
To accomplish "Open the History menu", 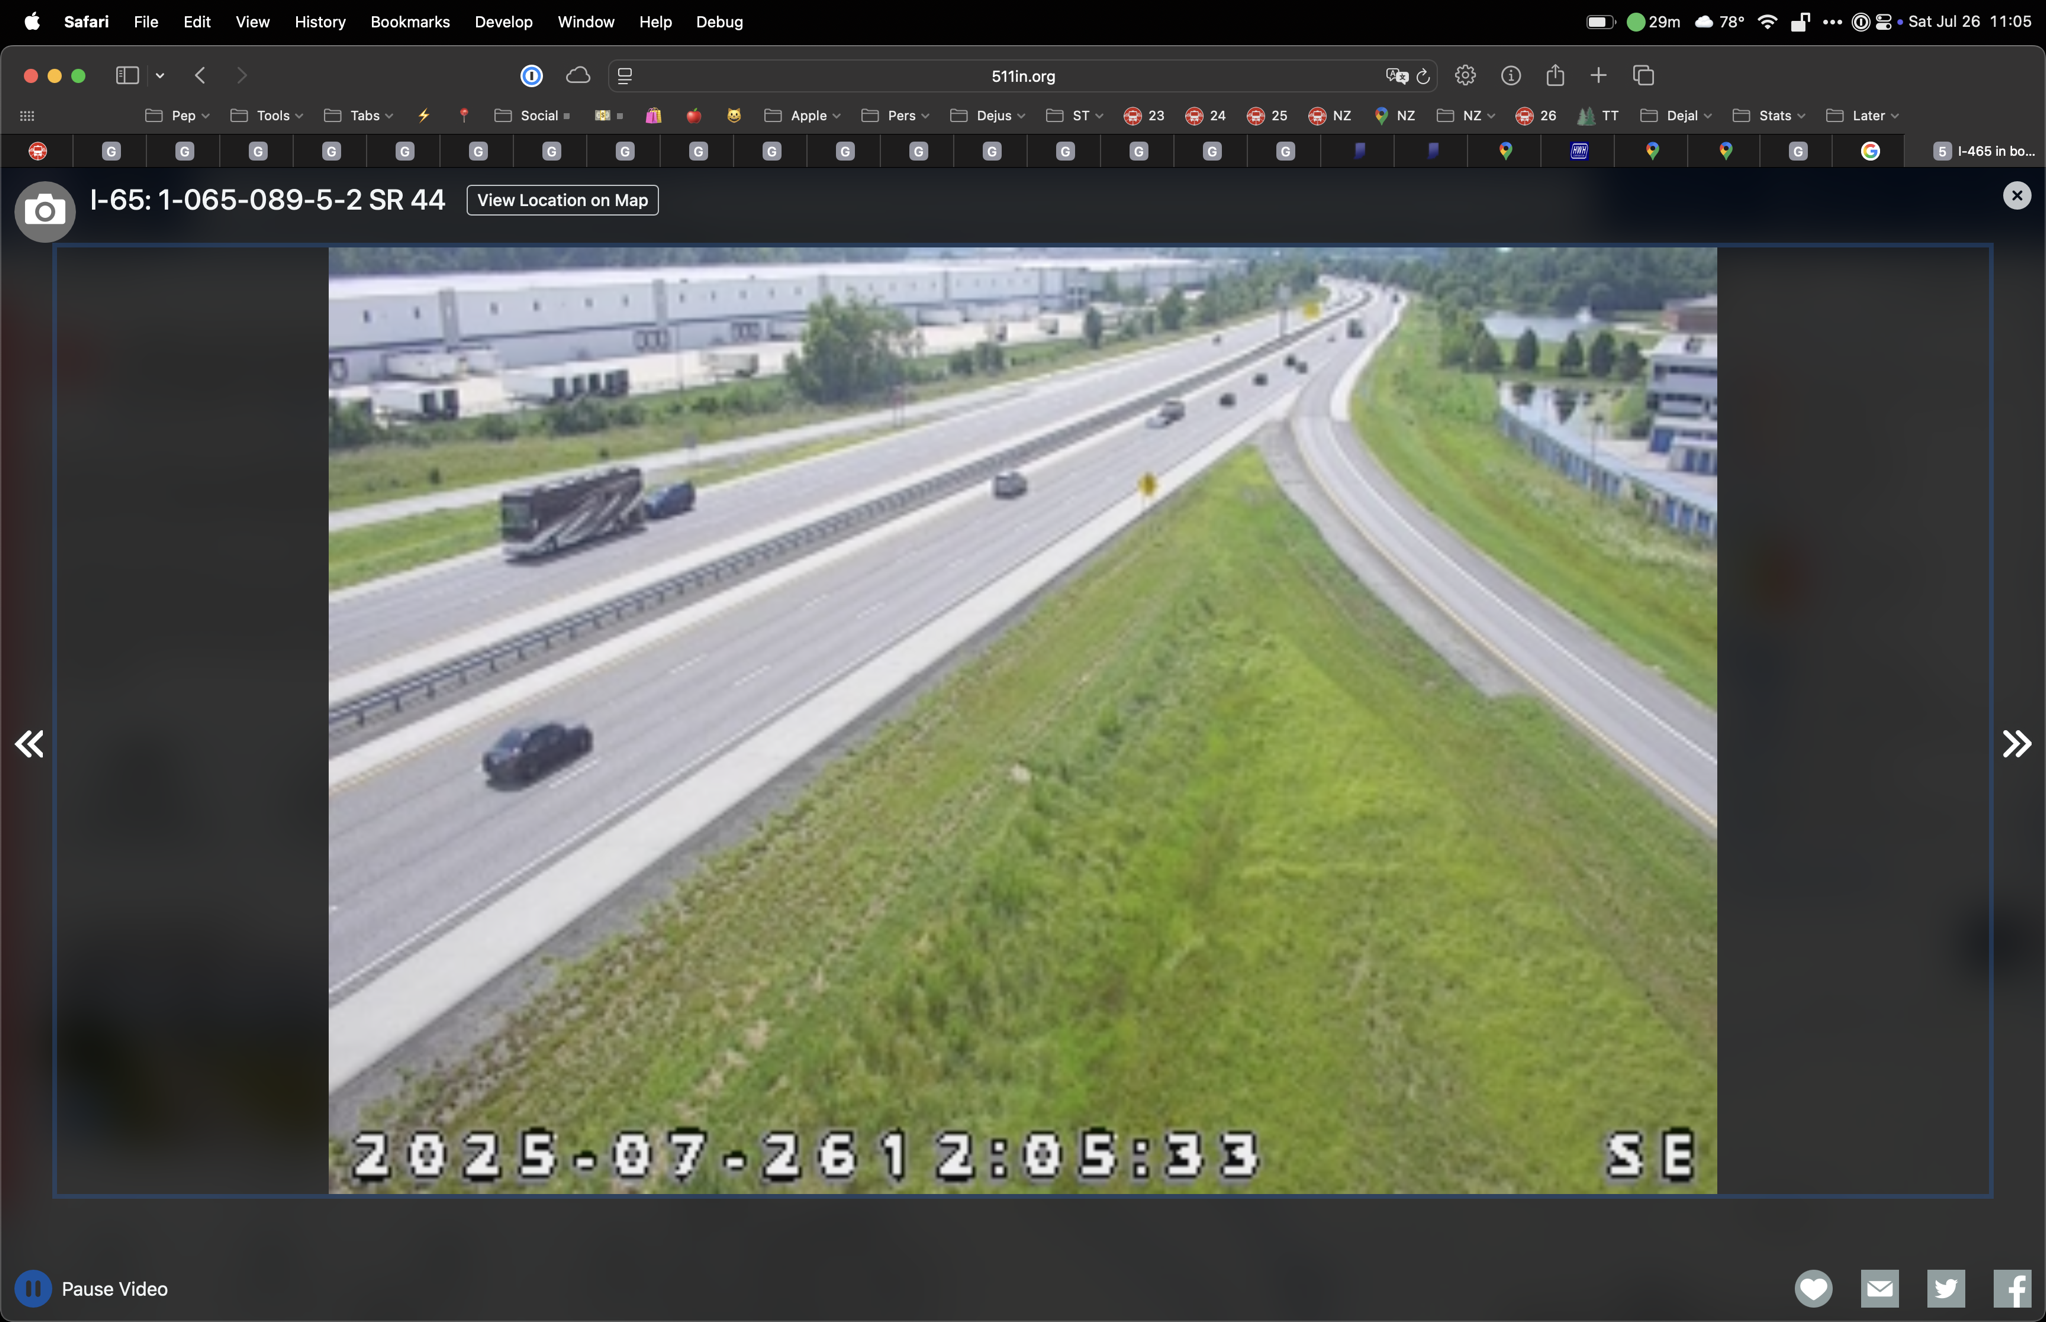I will (320, 21).
